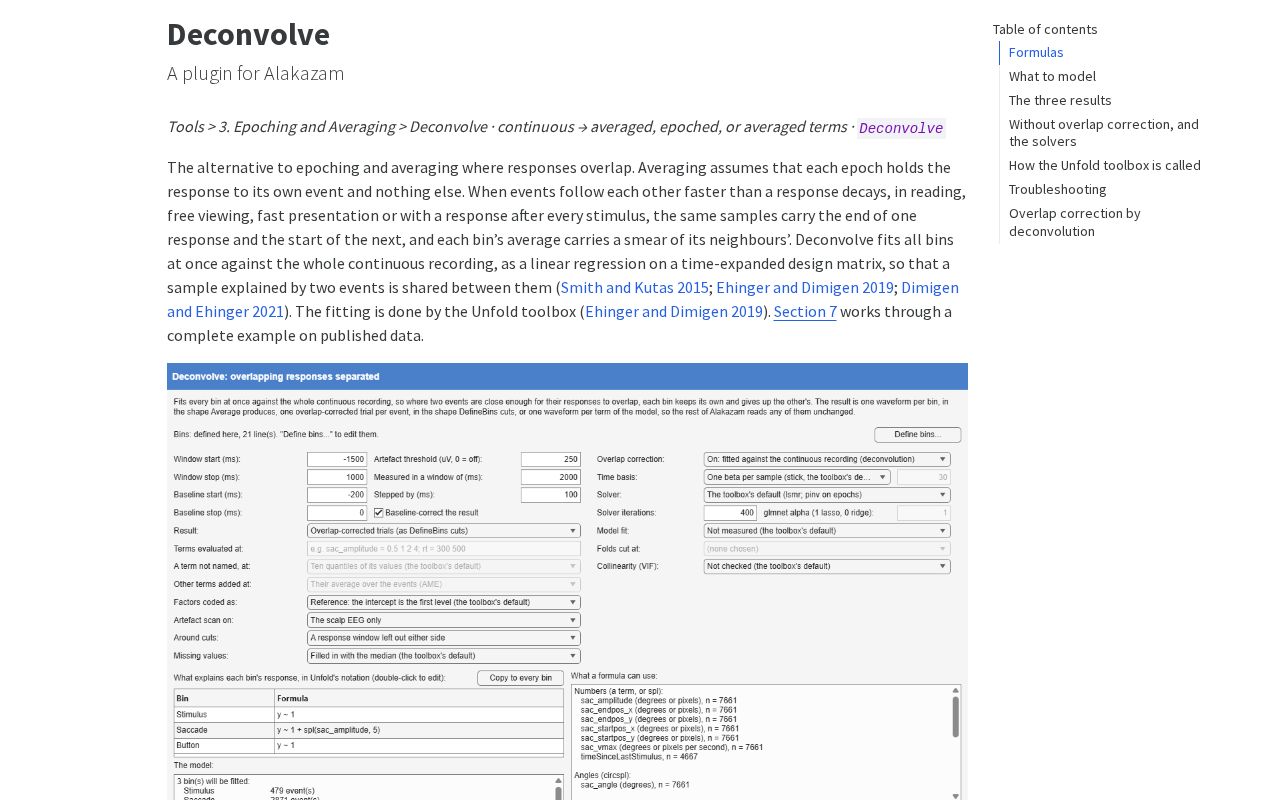
Task: Toggle the Baseline-correct the result checkbox
Action: 379,513
